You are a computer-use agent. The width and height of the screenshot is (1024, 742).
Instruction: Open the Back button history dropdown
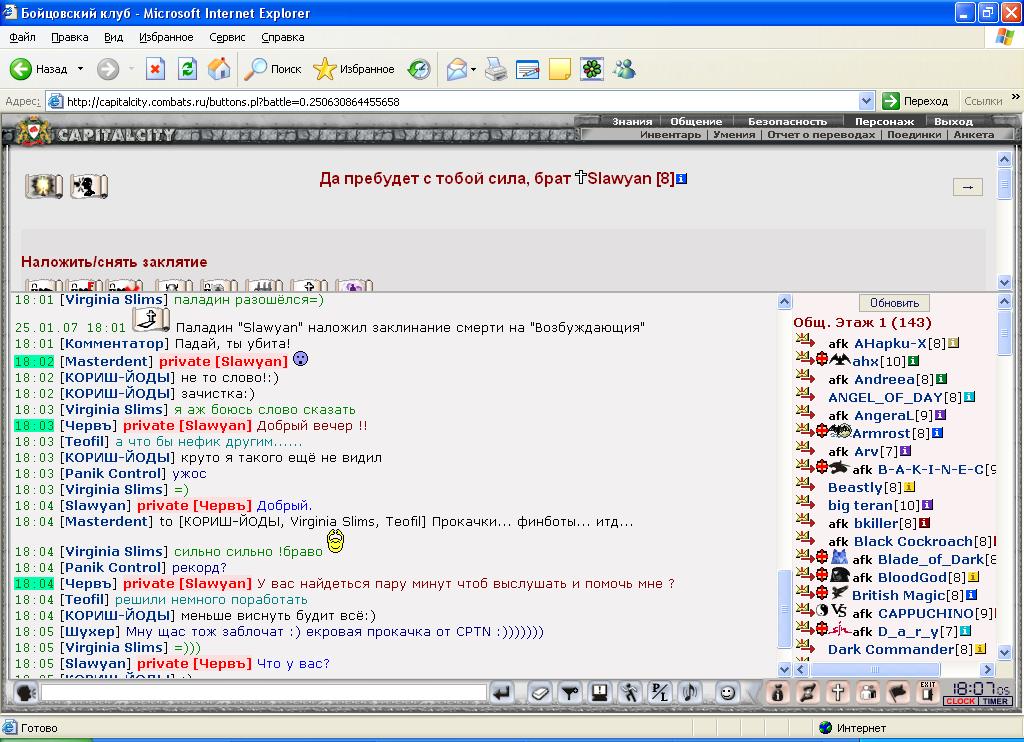pyautogui.click(x=80, y=69)
